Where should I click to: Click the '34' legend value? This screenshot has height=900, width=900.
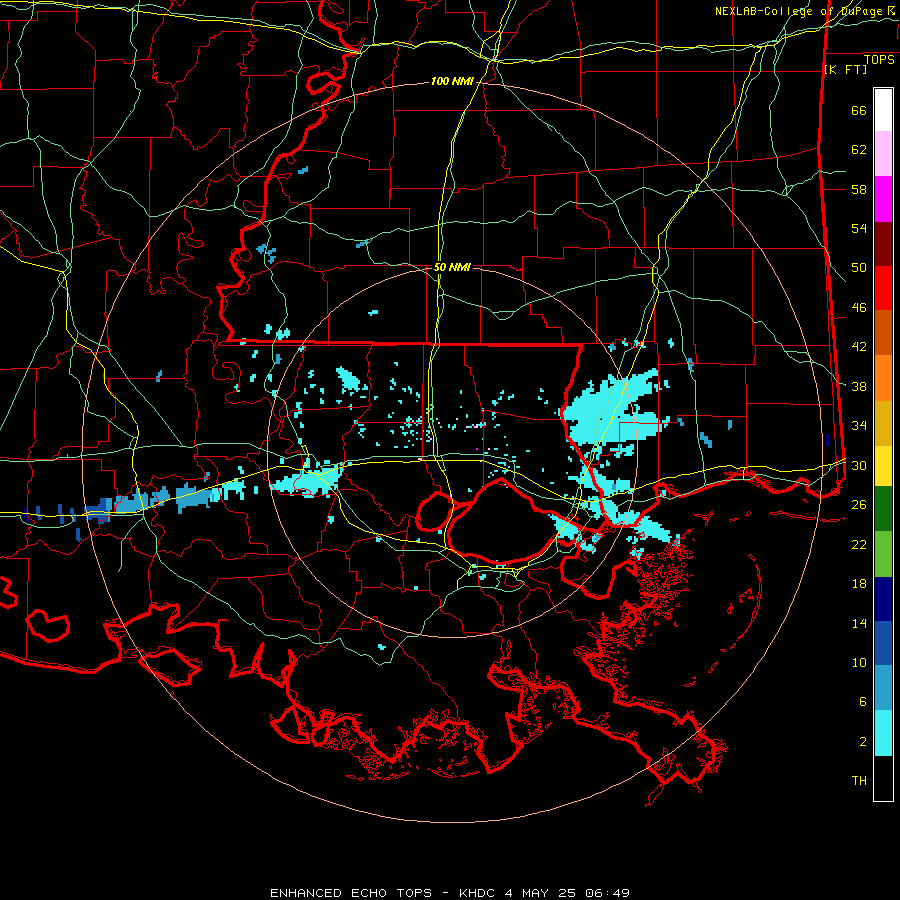[x=859, y=426]
